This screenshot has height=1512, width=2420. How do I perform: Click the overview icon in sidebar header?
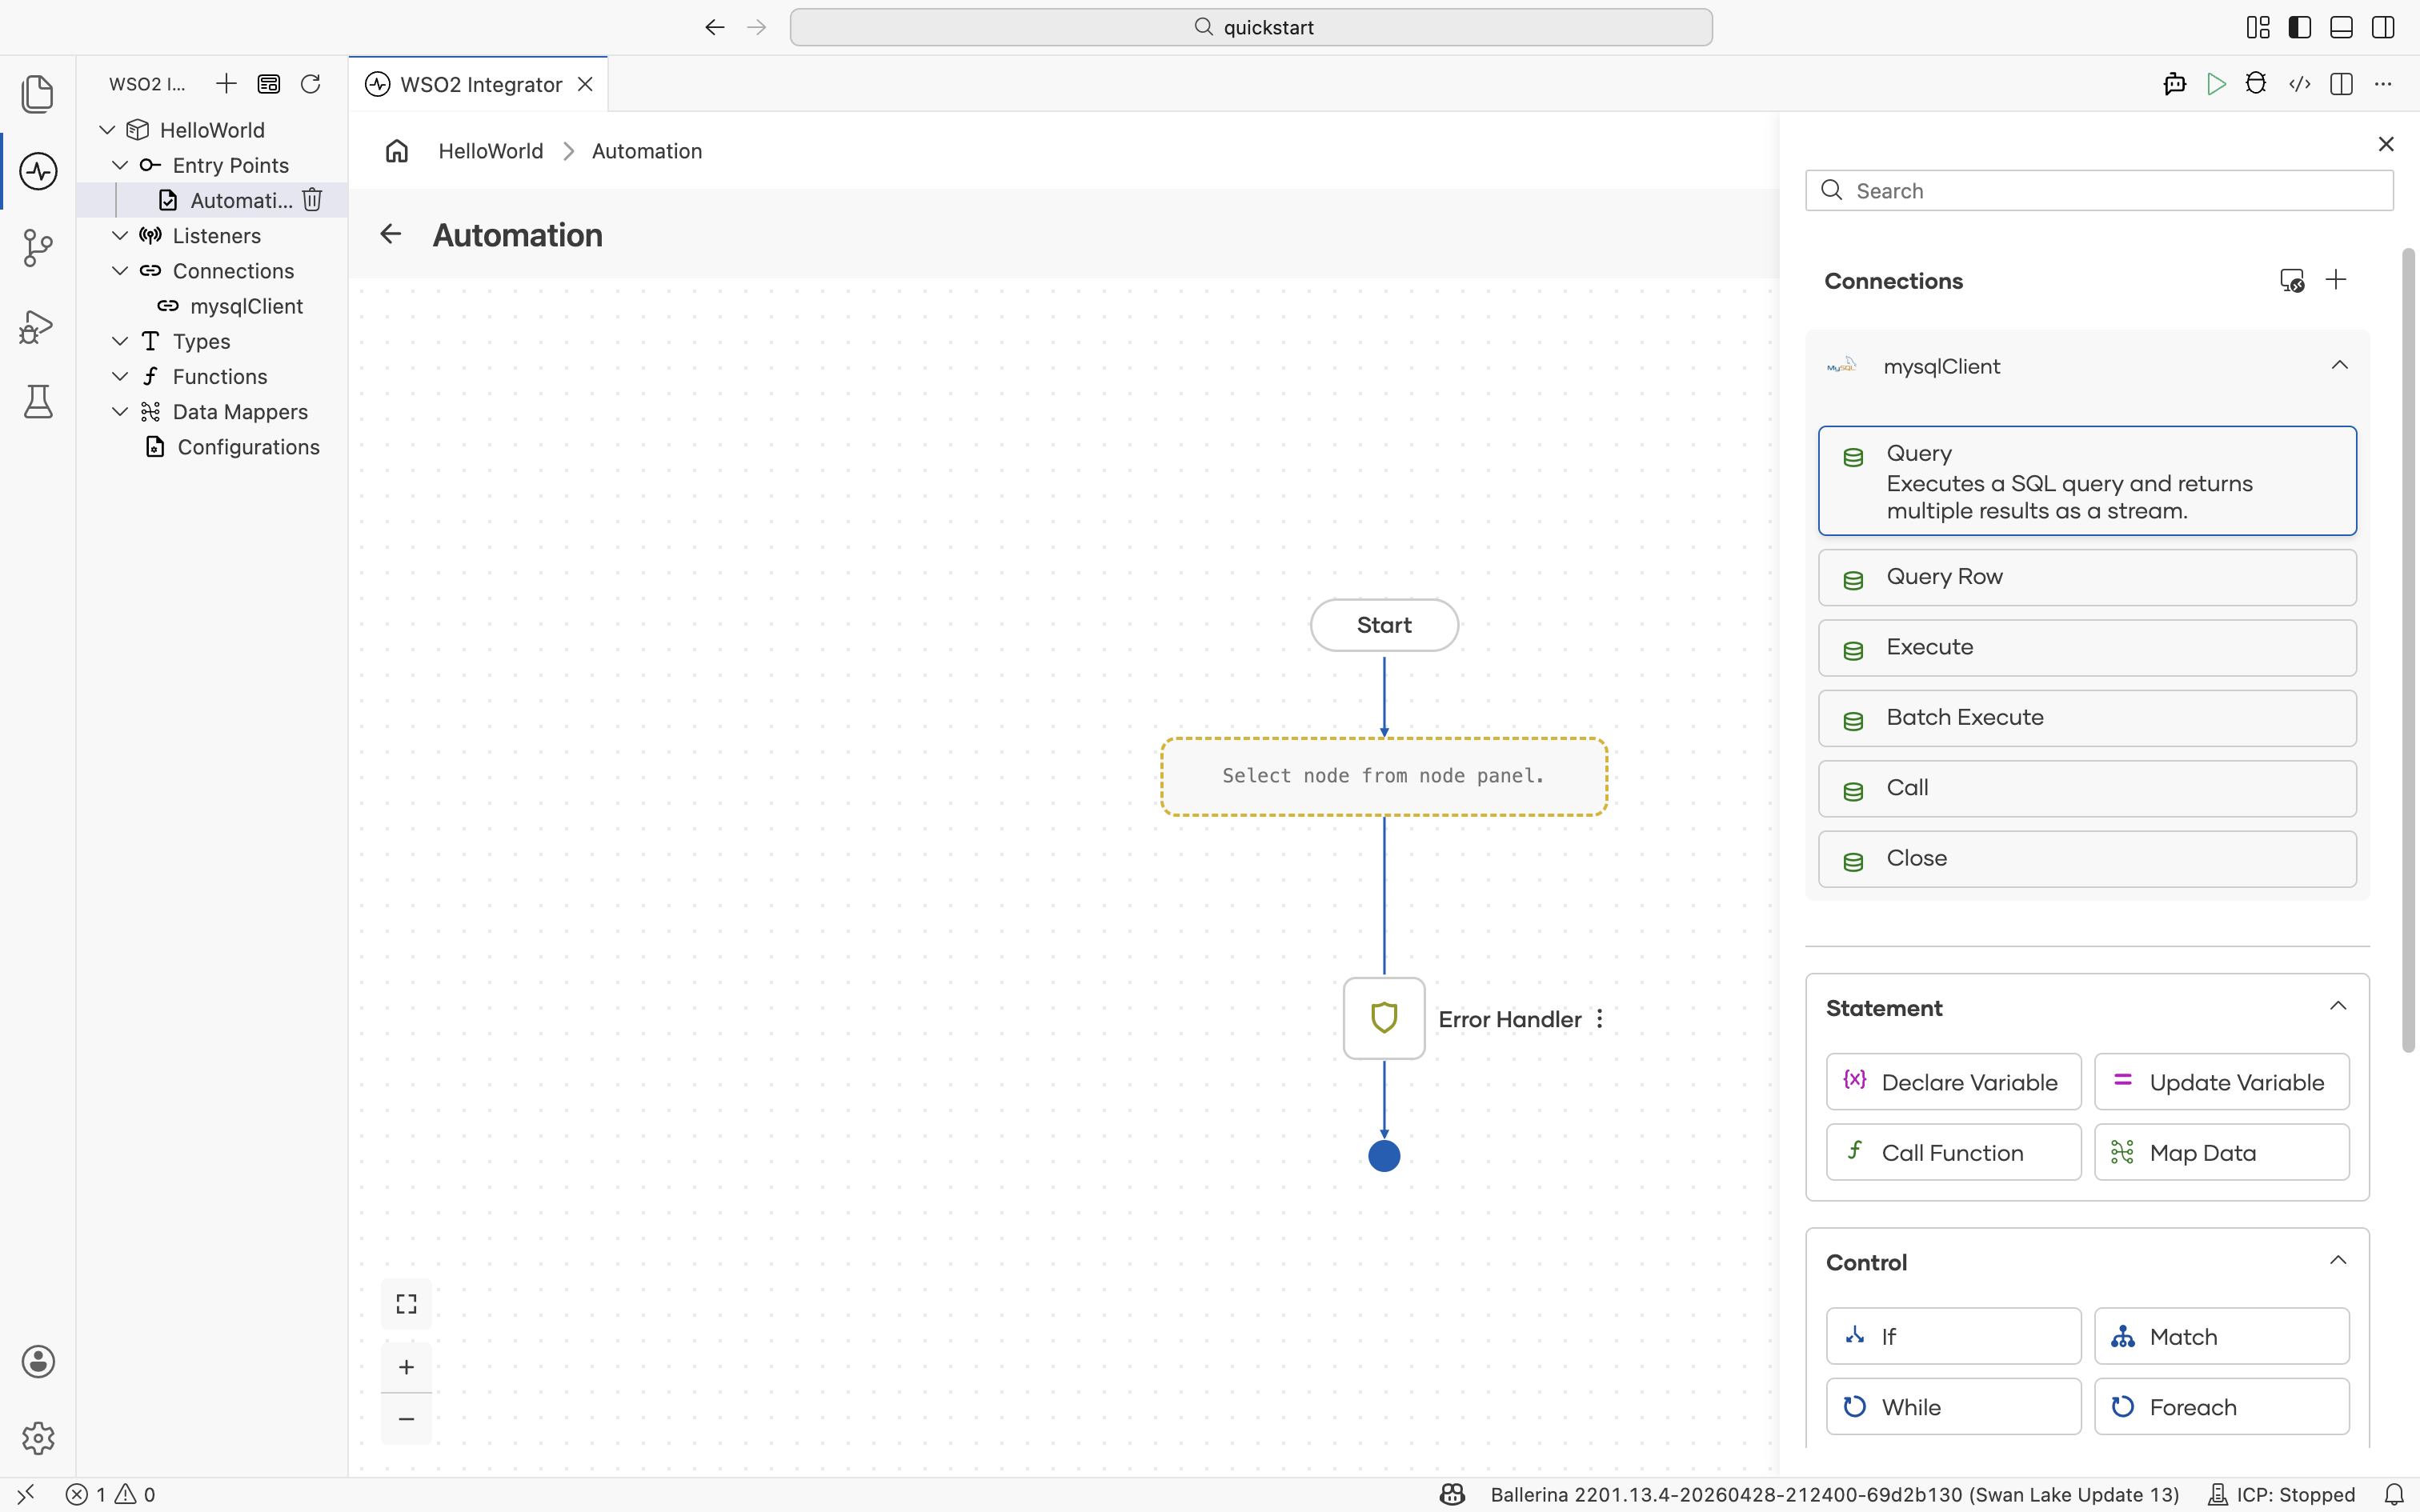coord(268,84)
